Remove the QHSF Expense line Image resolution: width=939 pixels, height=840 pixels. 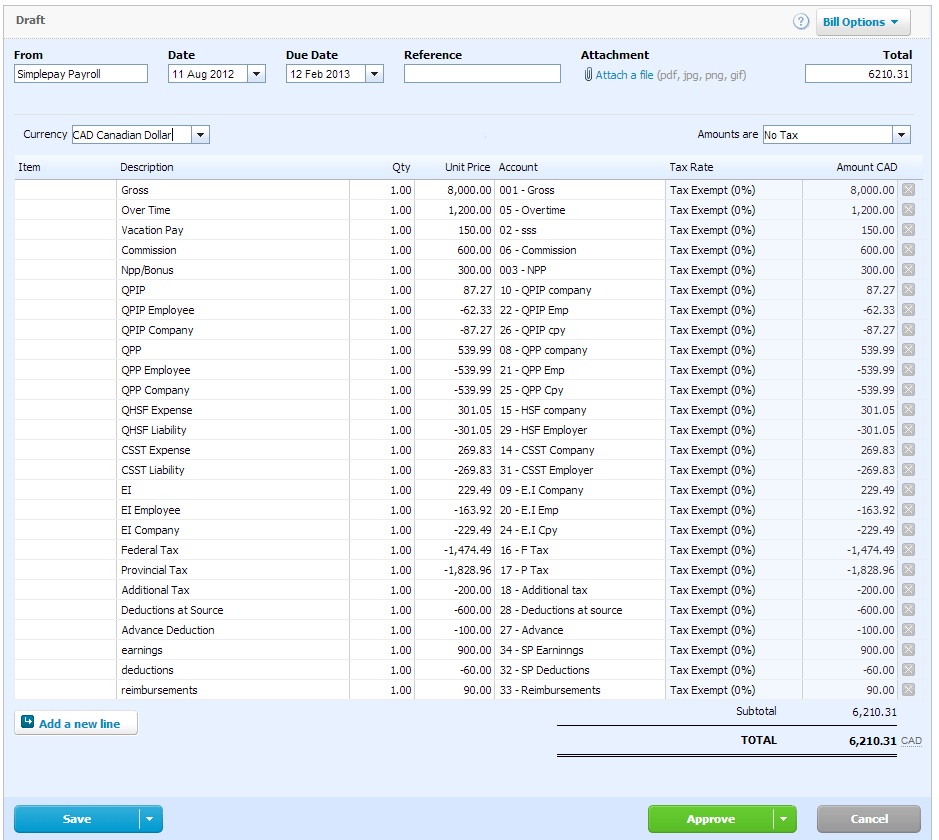tap(908, 410)
